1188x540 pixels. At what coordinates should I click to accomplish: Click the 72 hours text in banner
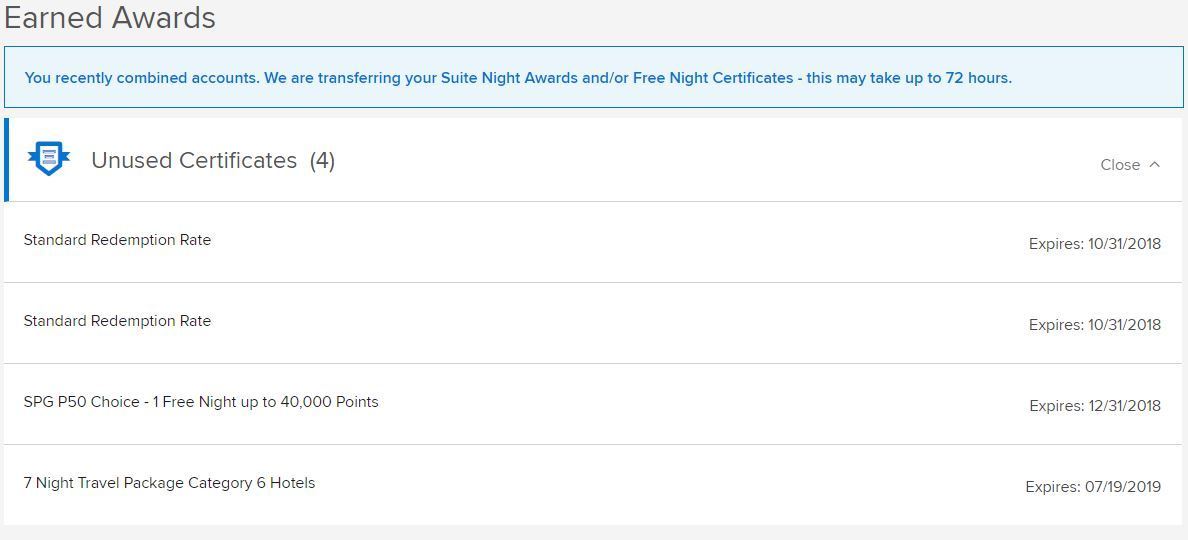click(978, 78)
